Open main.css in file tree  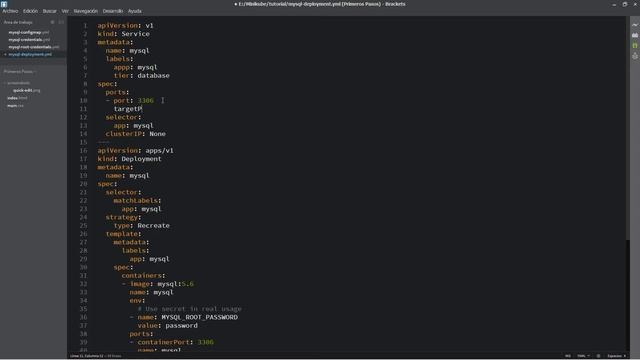pos(15,106)
